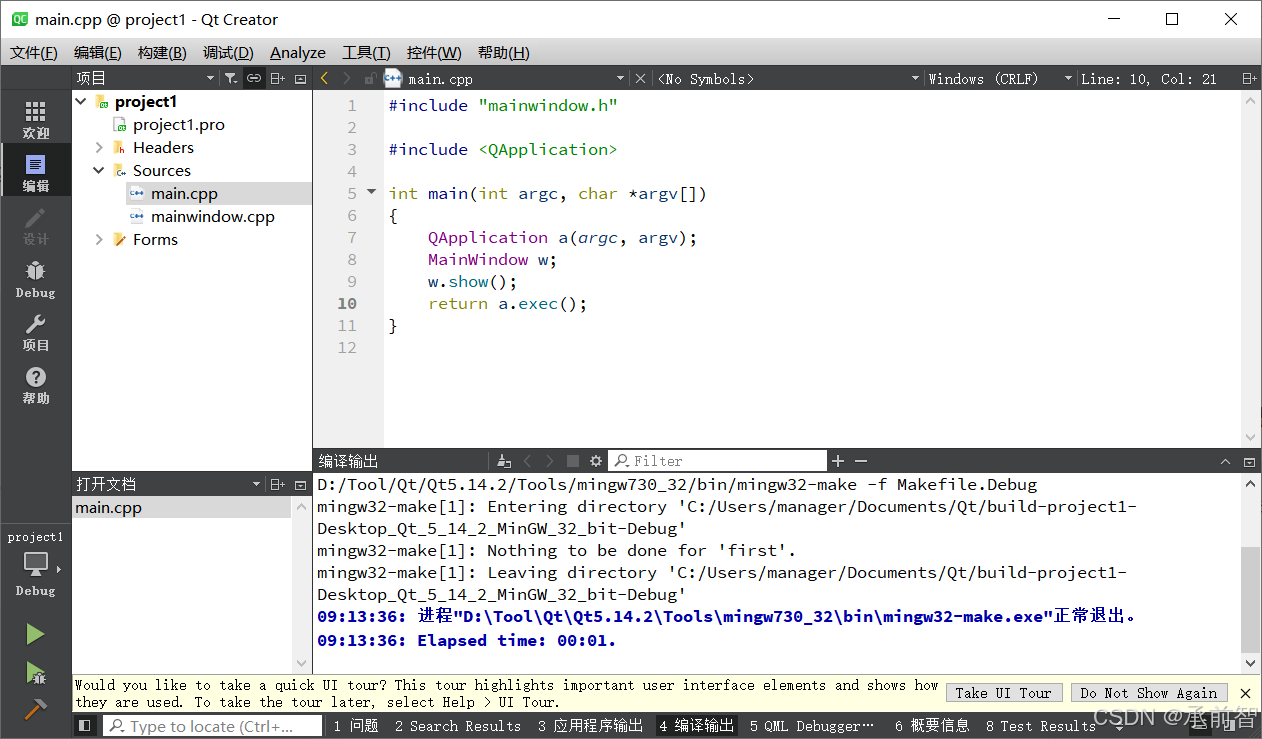Split the project panel view

coord(278,78)
